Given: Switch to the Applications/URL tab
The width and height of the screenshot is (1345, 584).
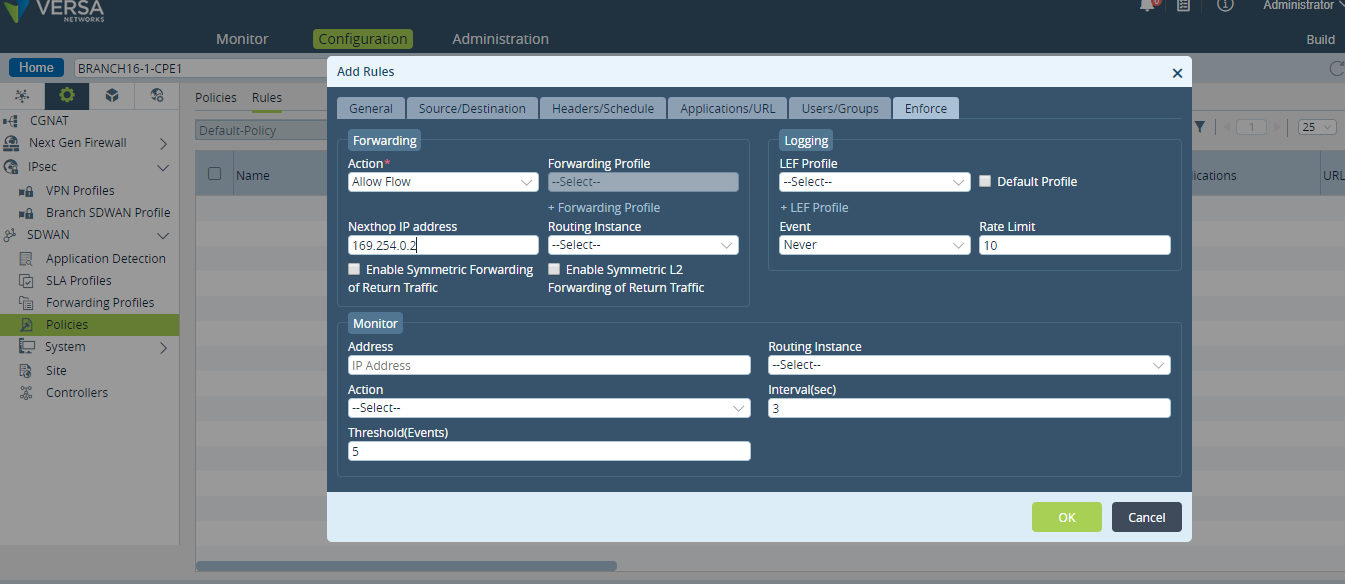Looking at the screenshot, I should click(727, 108).
